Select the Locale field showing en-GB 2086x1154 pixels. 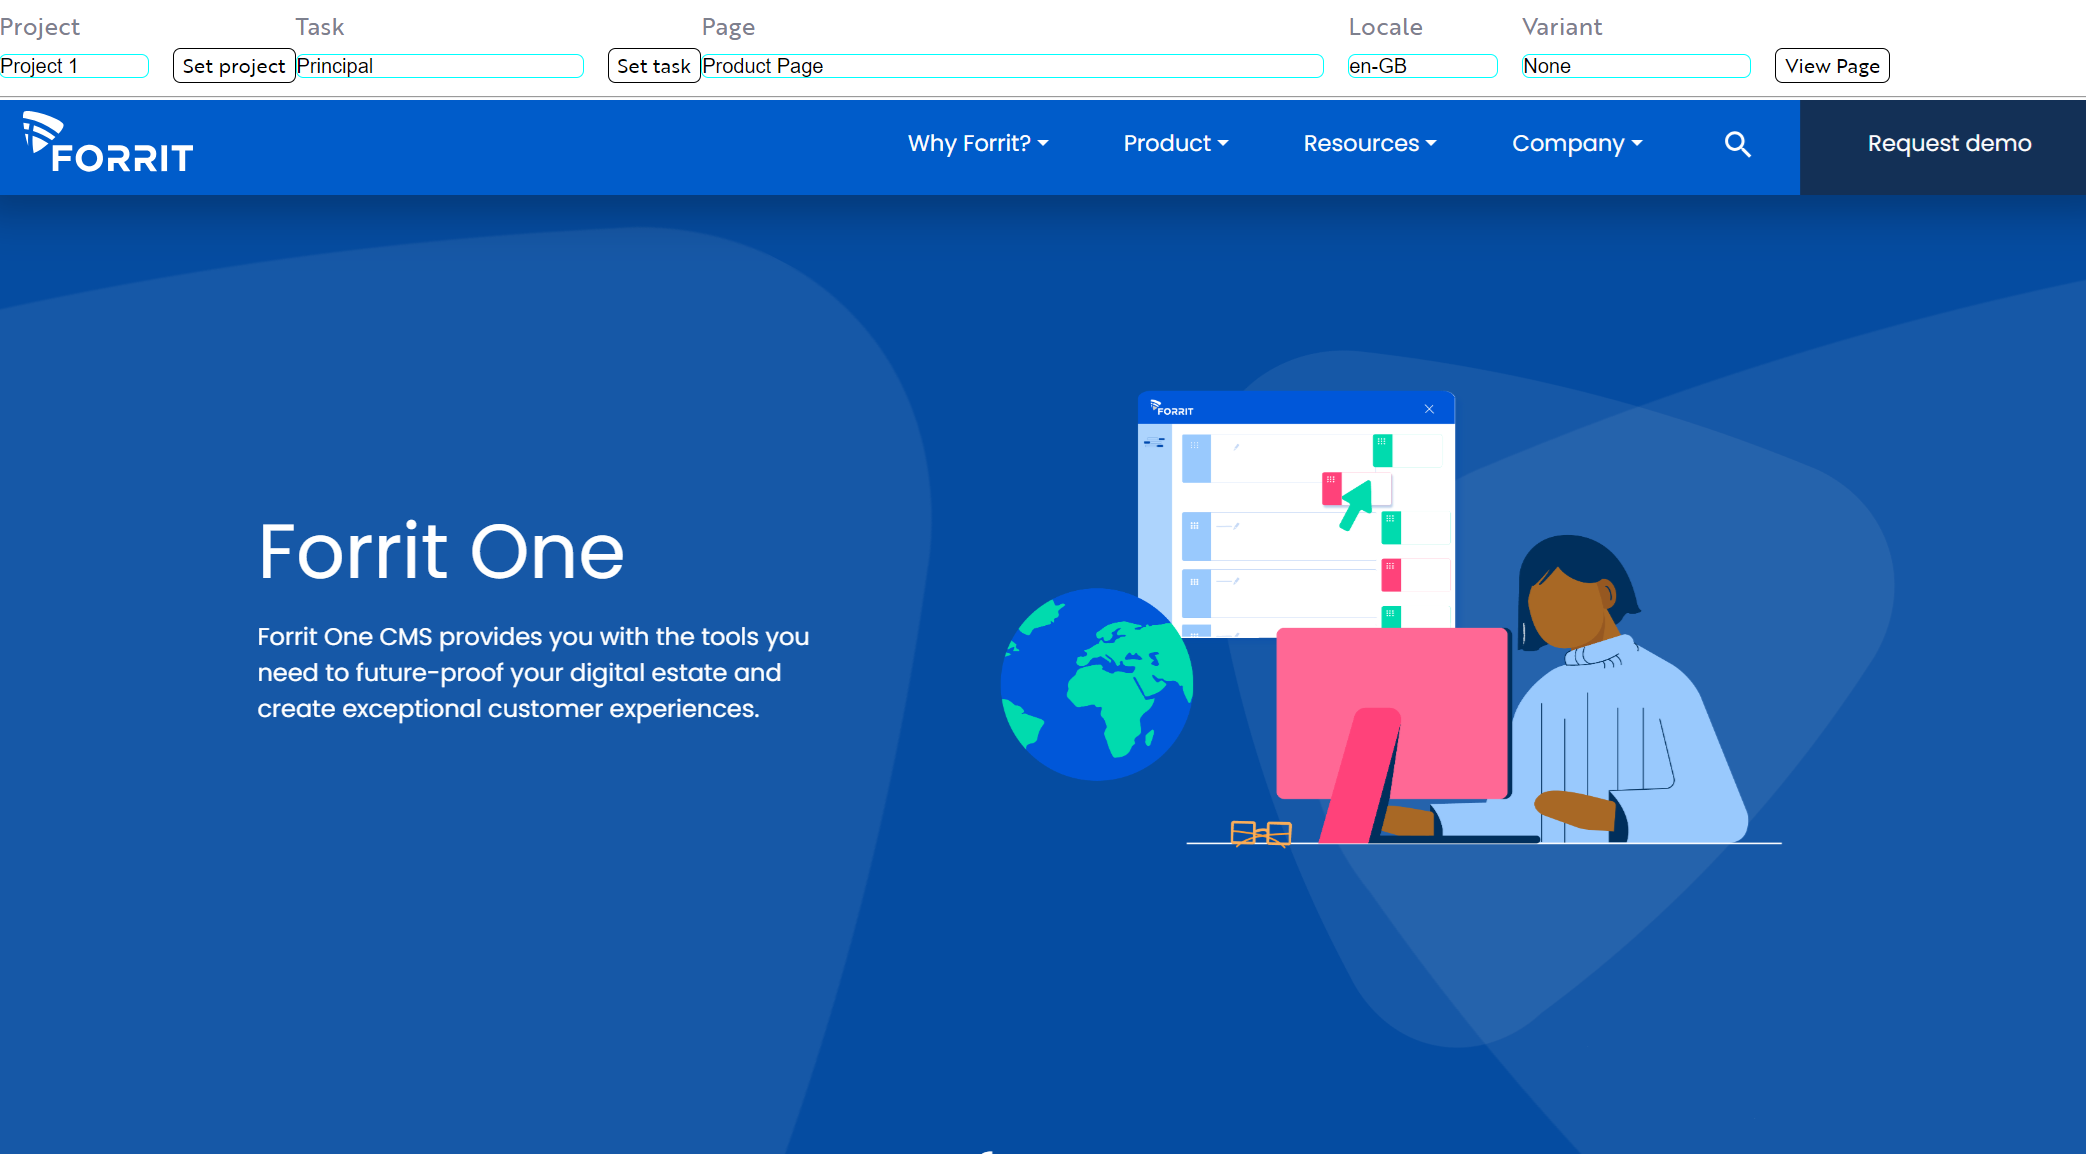point(1422,66)
